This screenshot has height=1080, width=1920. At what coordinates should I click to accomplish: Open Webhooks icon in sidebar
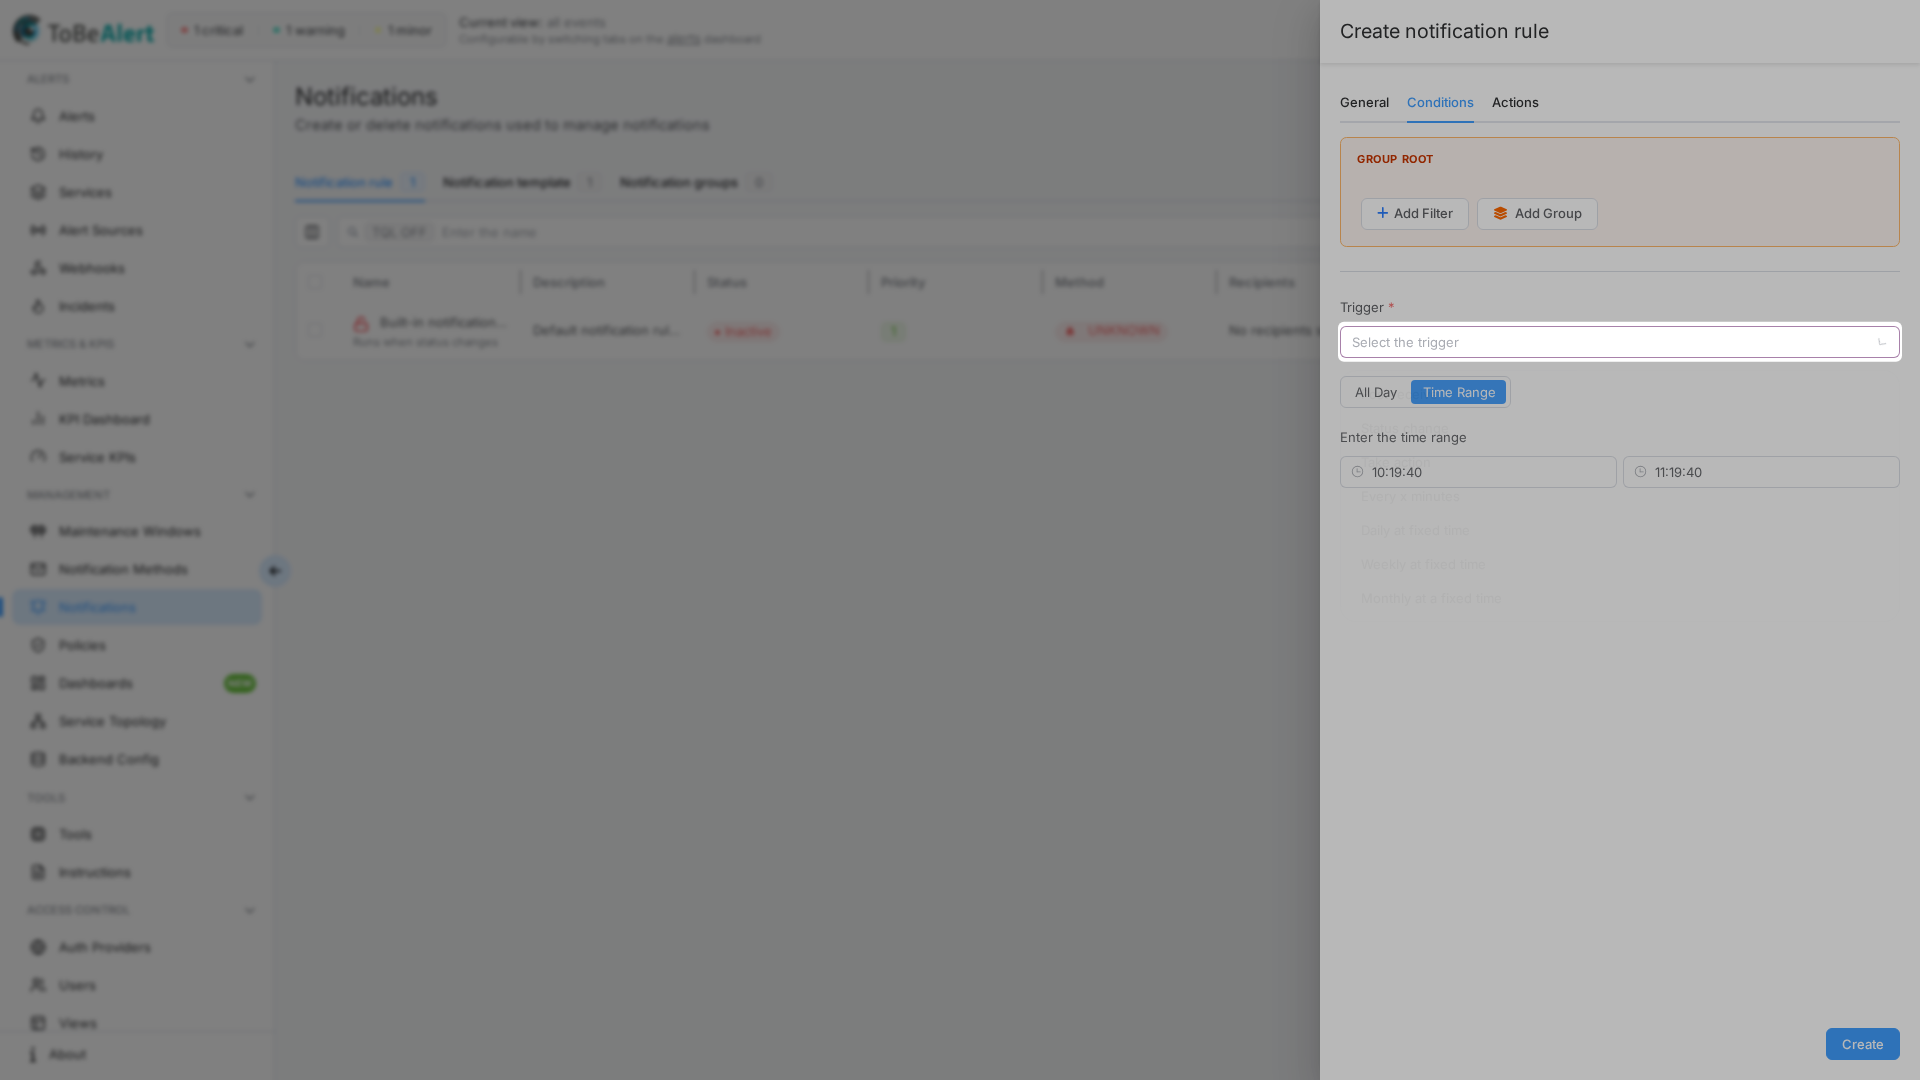click(38, 268)
